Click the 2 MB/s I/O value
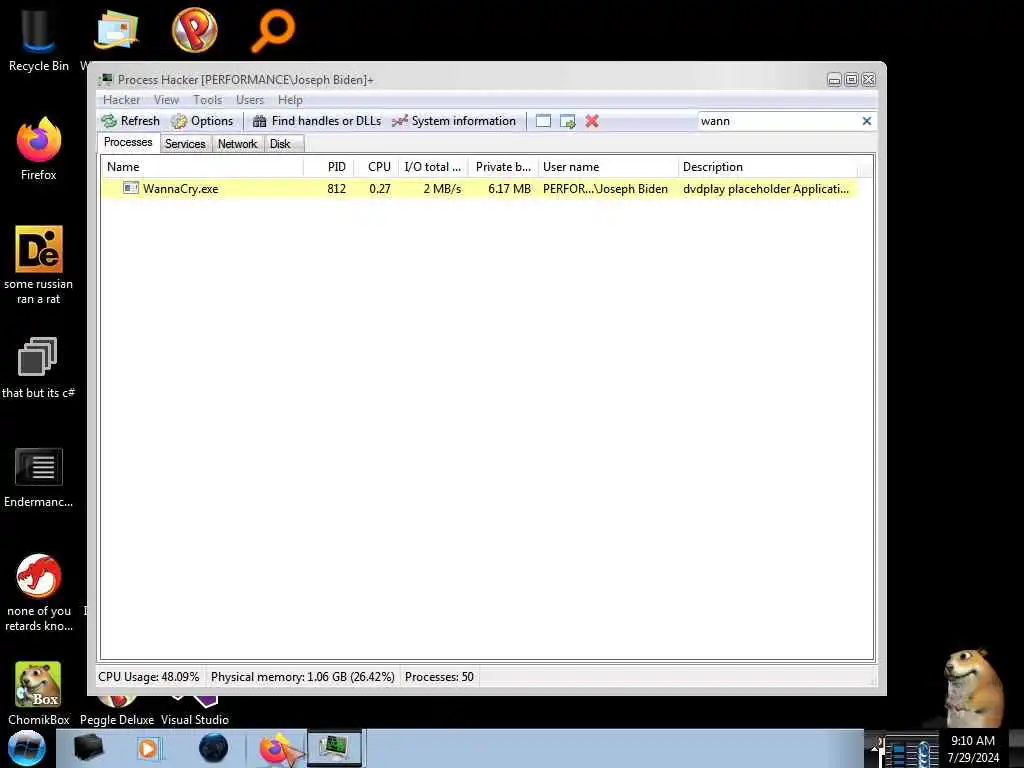Viewport: 1024px width, 768px height. pyautogui.click(x=442, y=189)
